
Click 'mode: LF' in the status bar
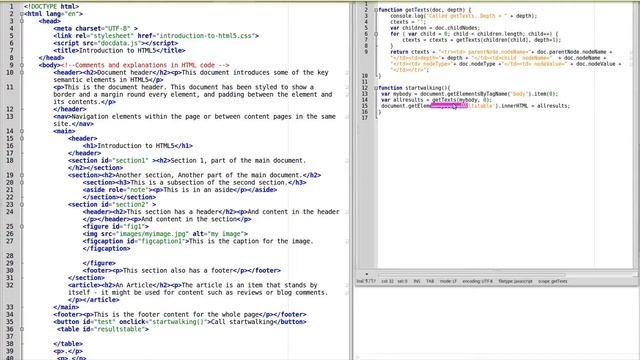click(448, 282)
